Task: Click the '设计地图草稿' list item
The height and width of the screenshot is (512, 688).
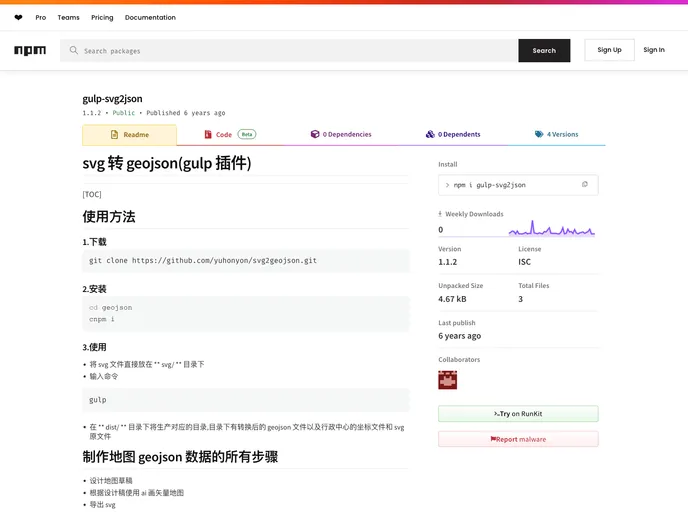Action: (x=111, y=480)
